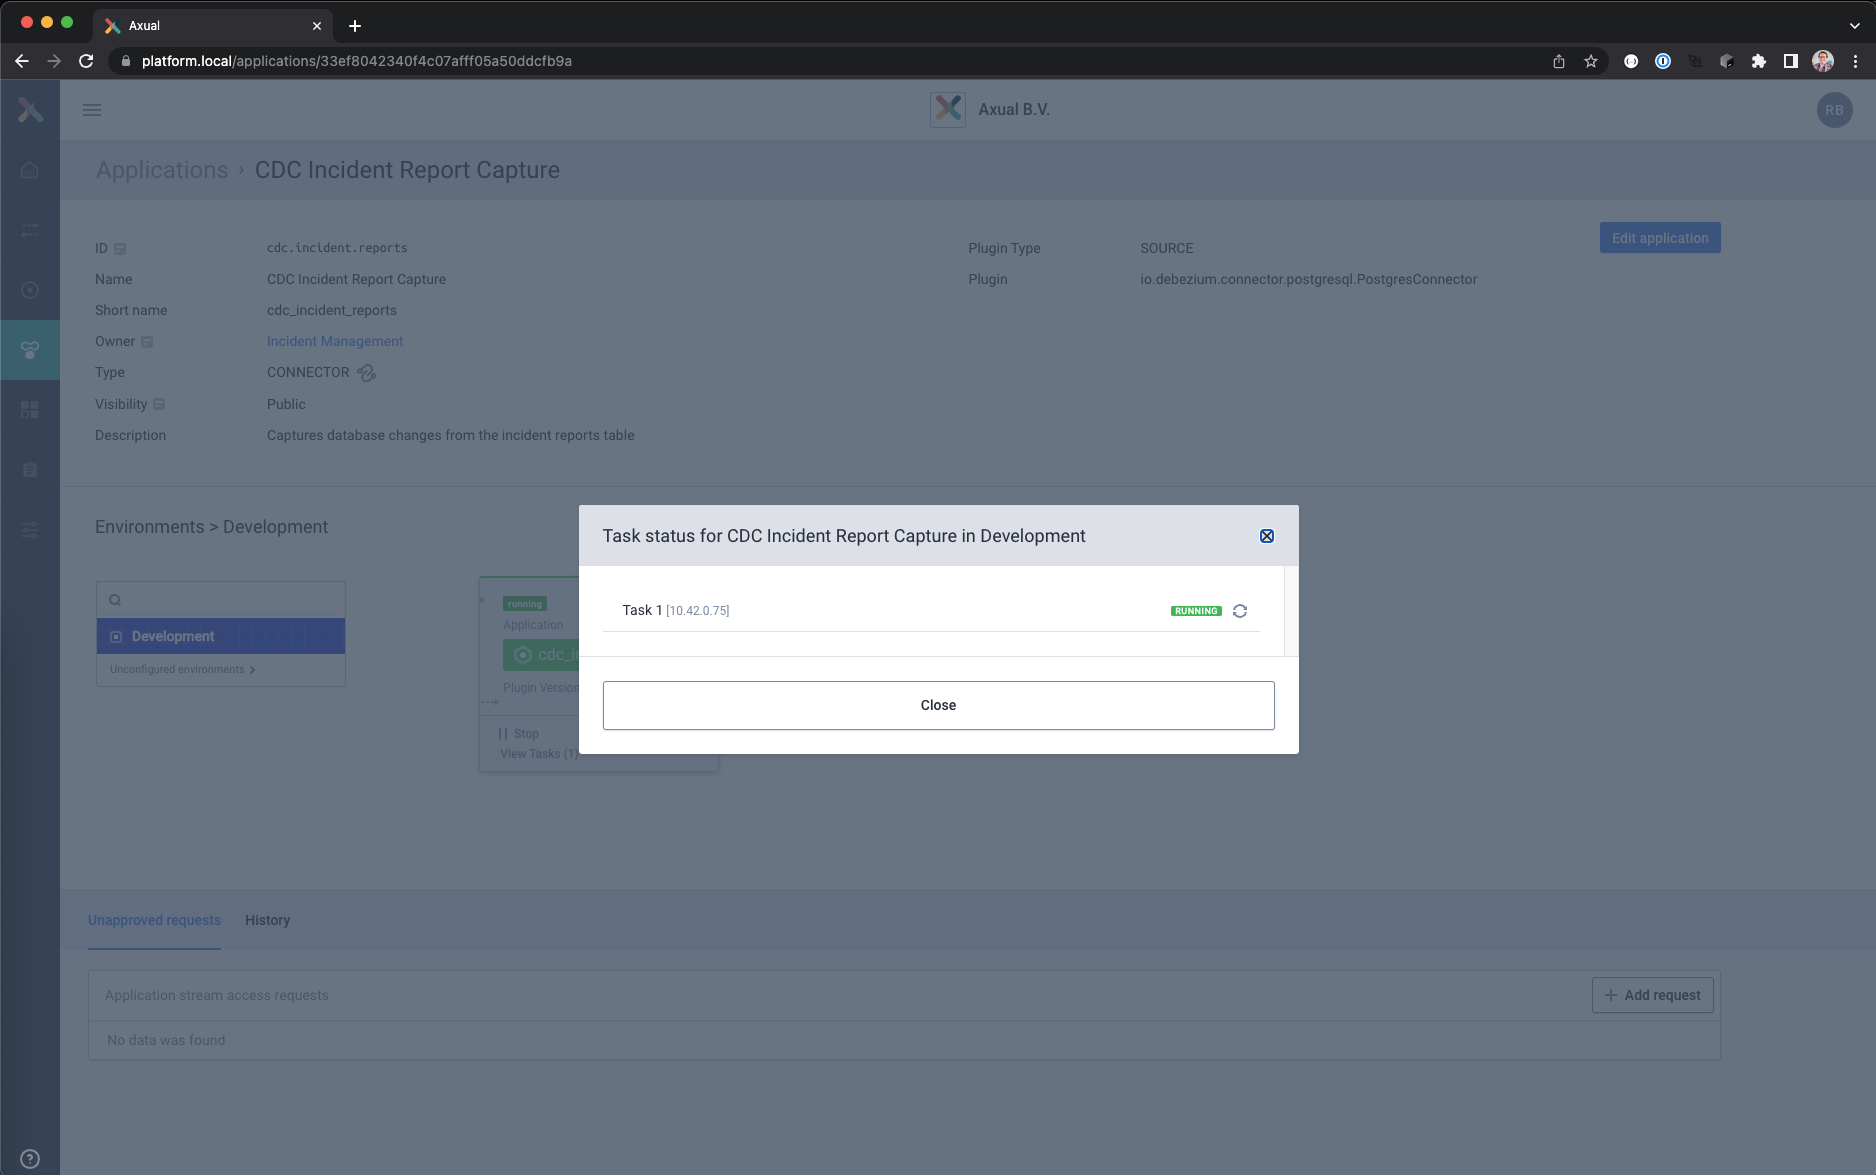Expand Unconfigured environments
The height and width of the screenshot is (1175, 1876).
coord(183,669)
